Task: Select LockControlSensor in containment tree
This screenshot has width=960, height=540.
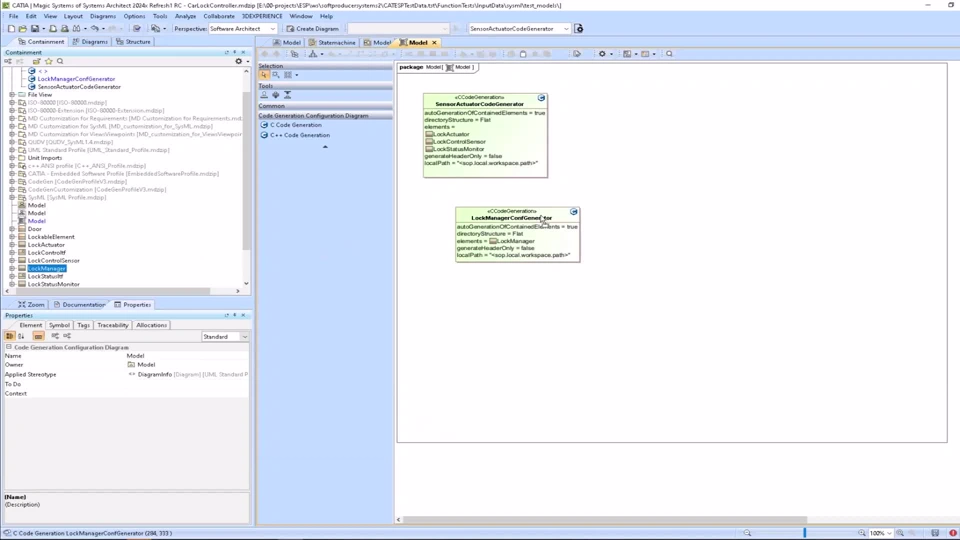Action: pos(53,260)
